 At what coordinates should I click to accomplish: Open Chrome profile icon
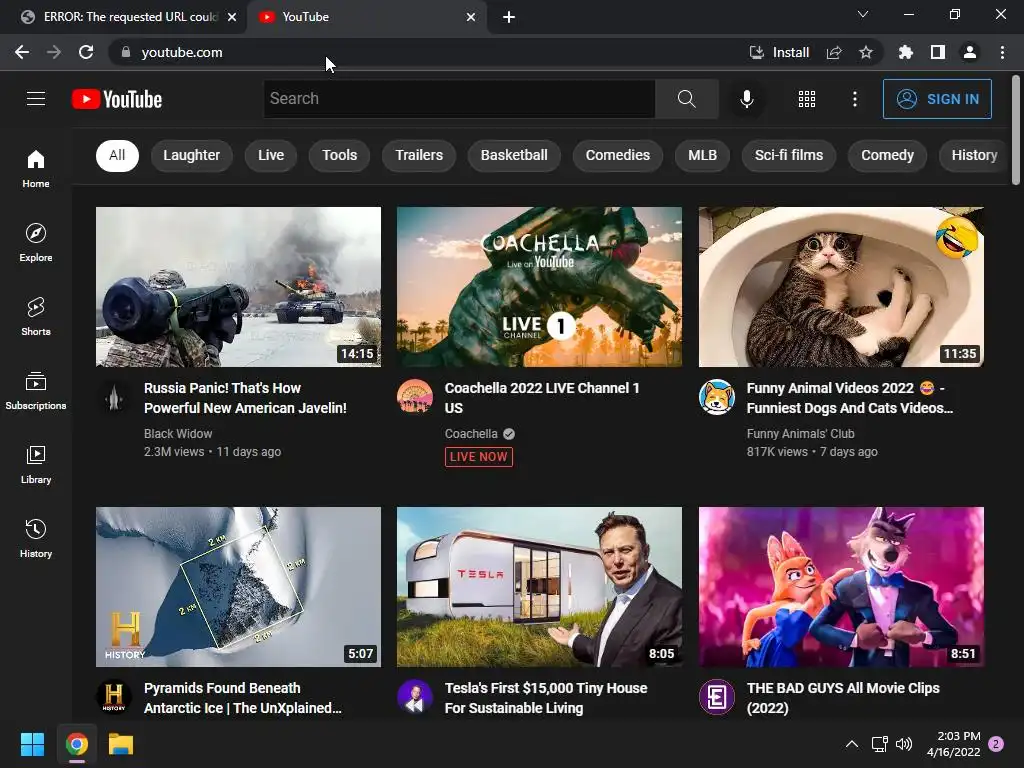point(969,52)
